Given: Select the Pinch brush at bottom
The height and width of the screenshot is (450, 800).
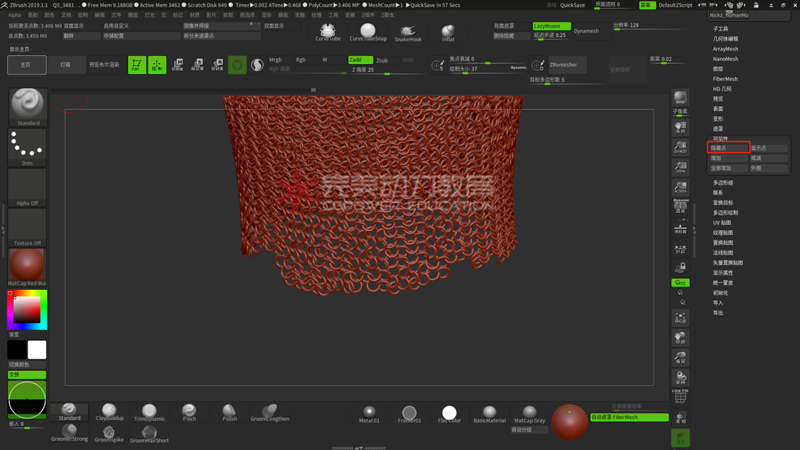Looking at the screenshot, I should 189,412.
